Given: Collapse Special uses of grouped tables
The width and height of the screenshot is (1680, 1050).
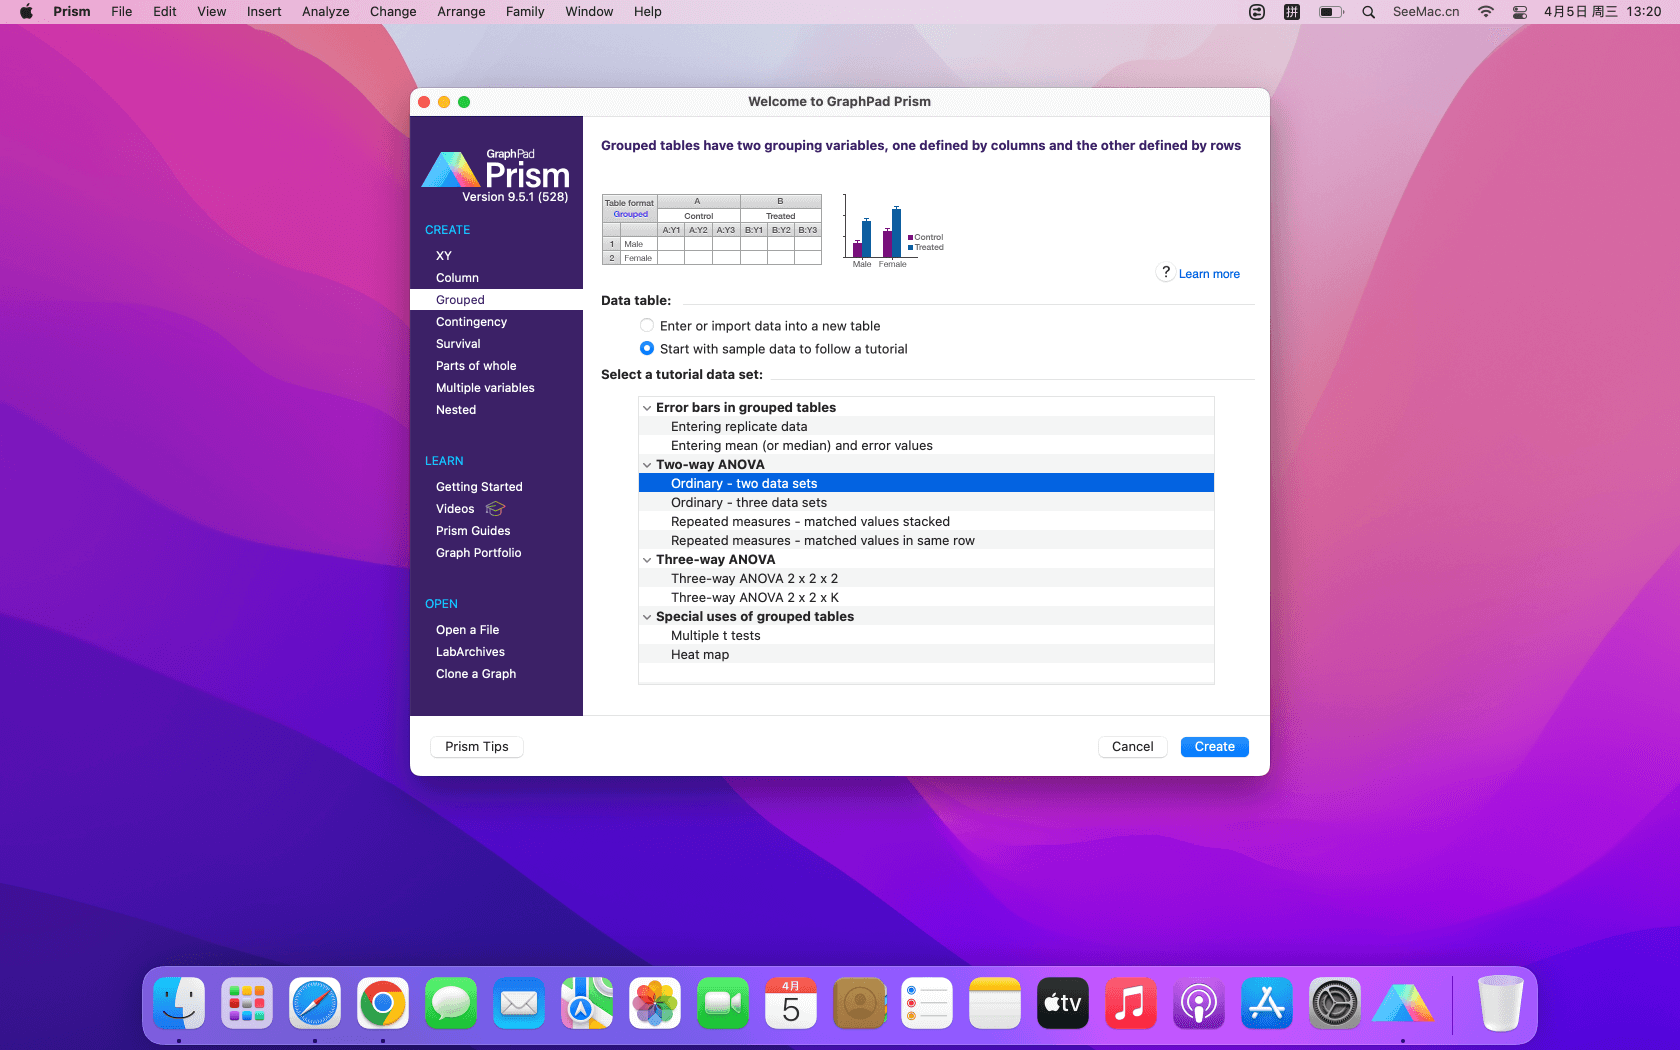Looking at the screenshot, I should click(647, 617).
